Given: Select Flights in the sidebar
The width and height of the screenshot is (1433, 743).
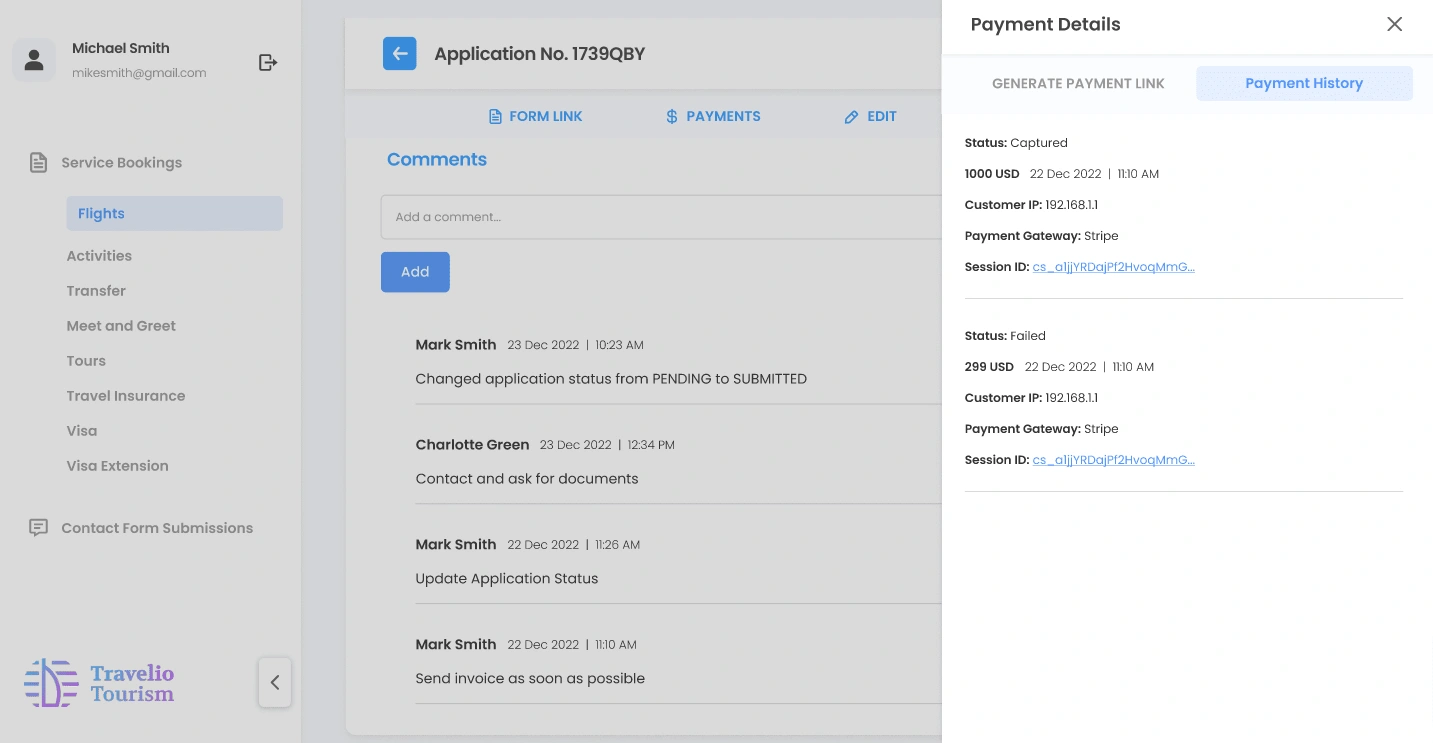Looking at the screenshot, I should pos(175,214).
